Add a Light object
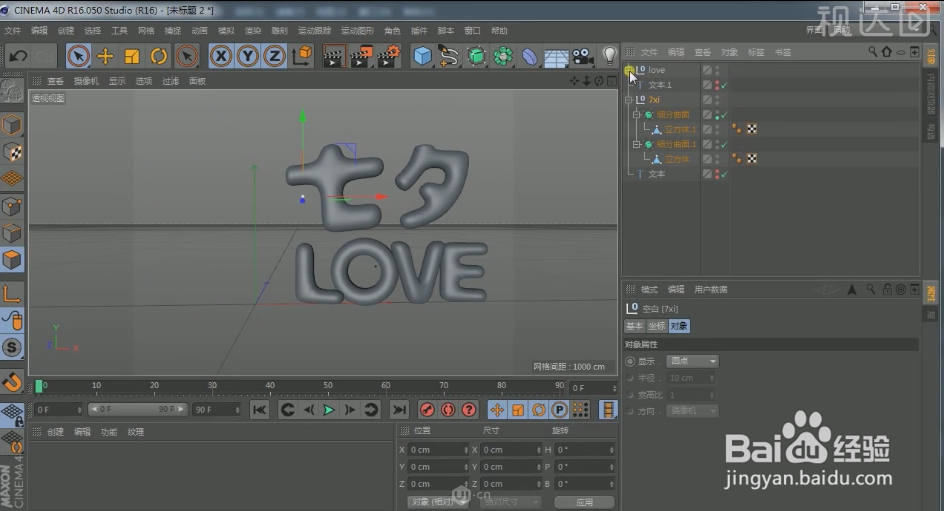The height and width of the screenshot is (511, 944). click(609, 56)
